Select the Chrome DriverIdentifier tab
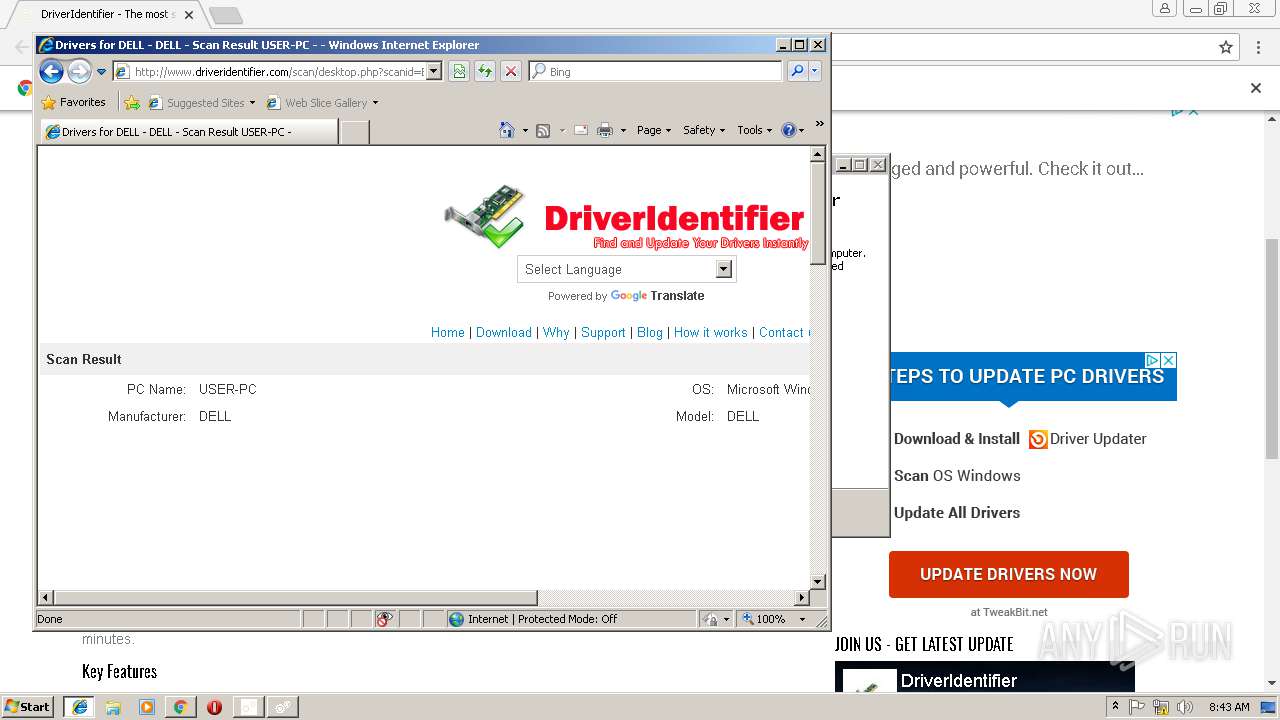1280x720 pixels. (110, 14)
